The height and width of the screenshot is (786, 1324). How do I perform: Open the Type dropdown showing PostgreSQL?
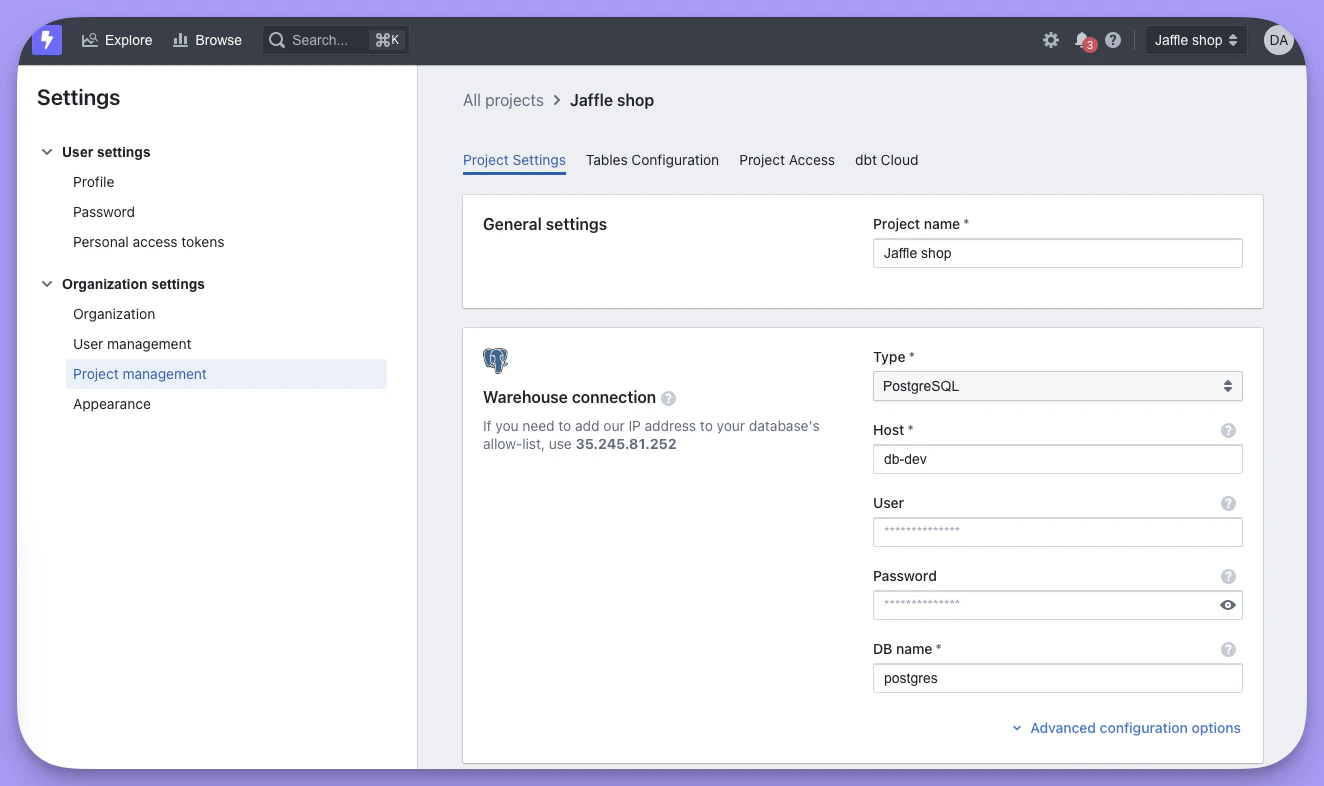1057,386
